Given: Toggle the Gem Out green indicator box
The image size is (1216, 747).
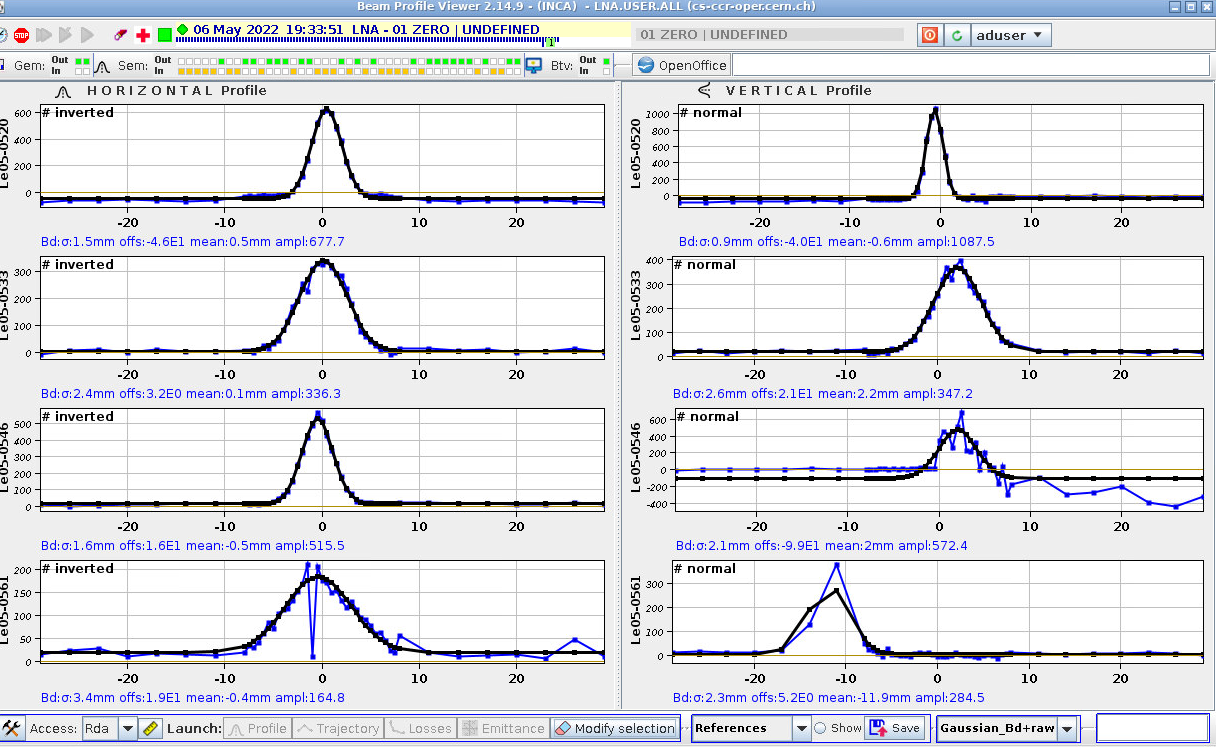Looking at the screenshot, I should [80, 61].
